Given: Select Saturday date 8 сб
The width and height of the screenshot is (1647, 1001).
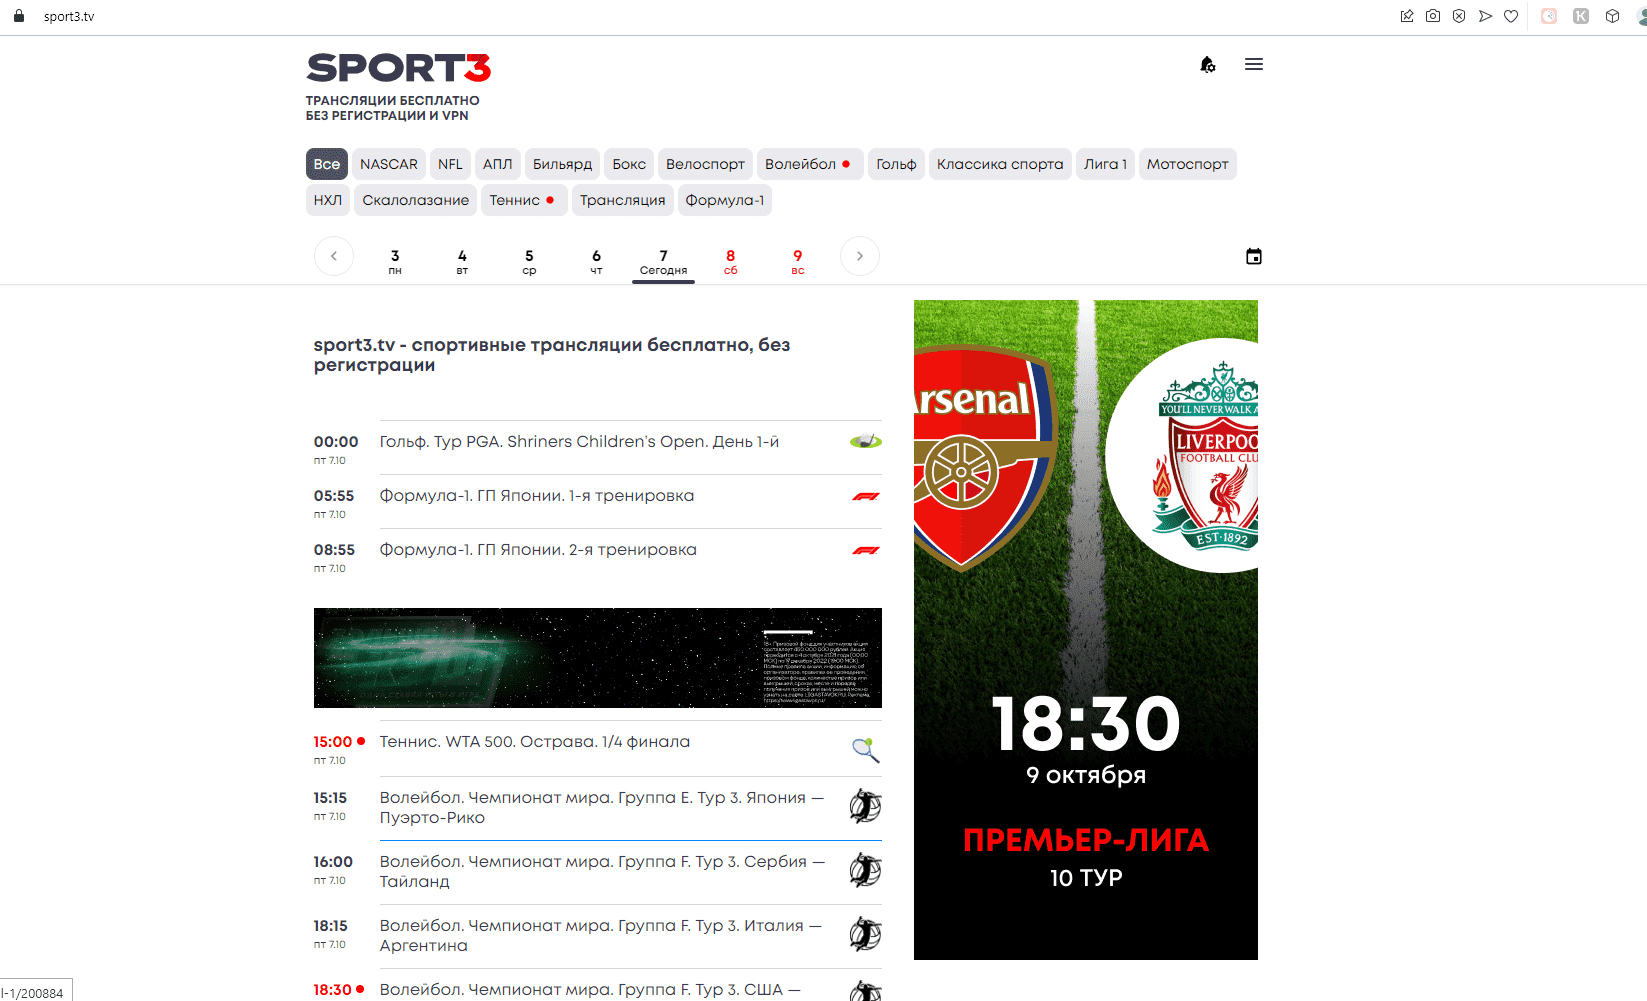Looking at the screenshot, I should coord(730,261).
